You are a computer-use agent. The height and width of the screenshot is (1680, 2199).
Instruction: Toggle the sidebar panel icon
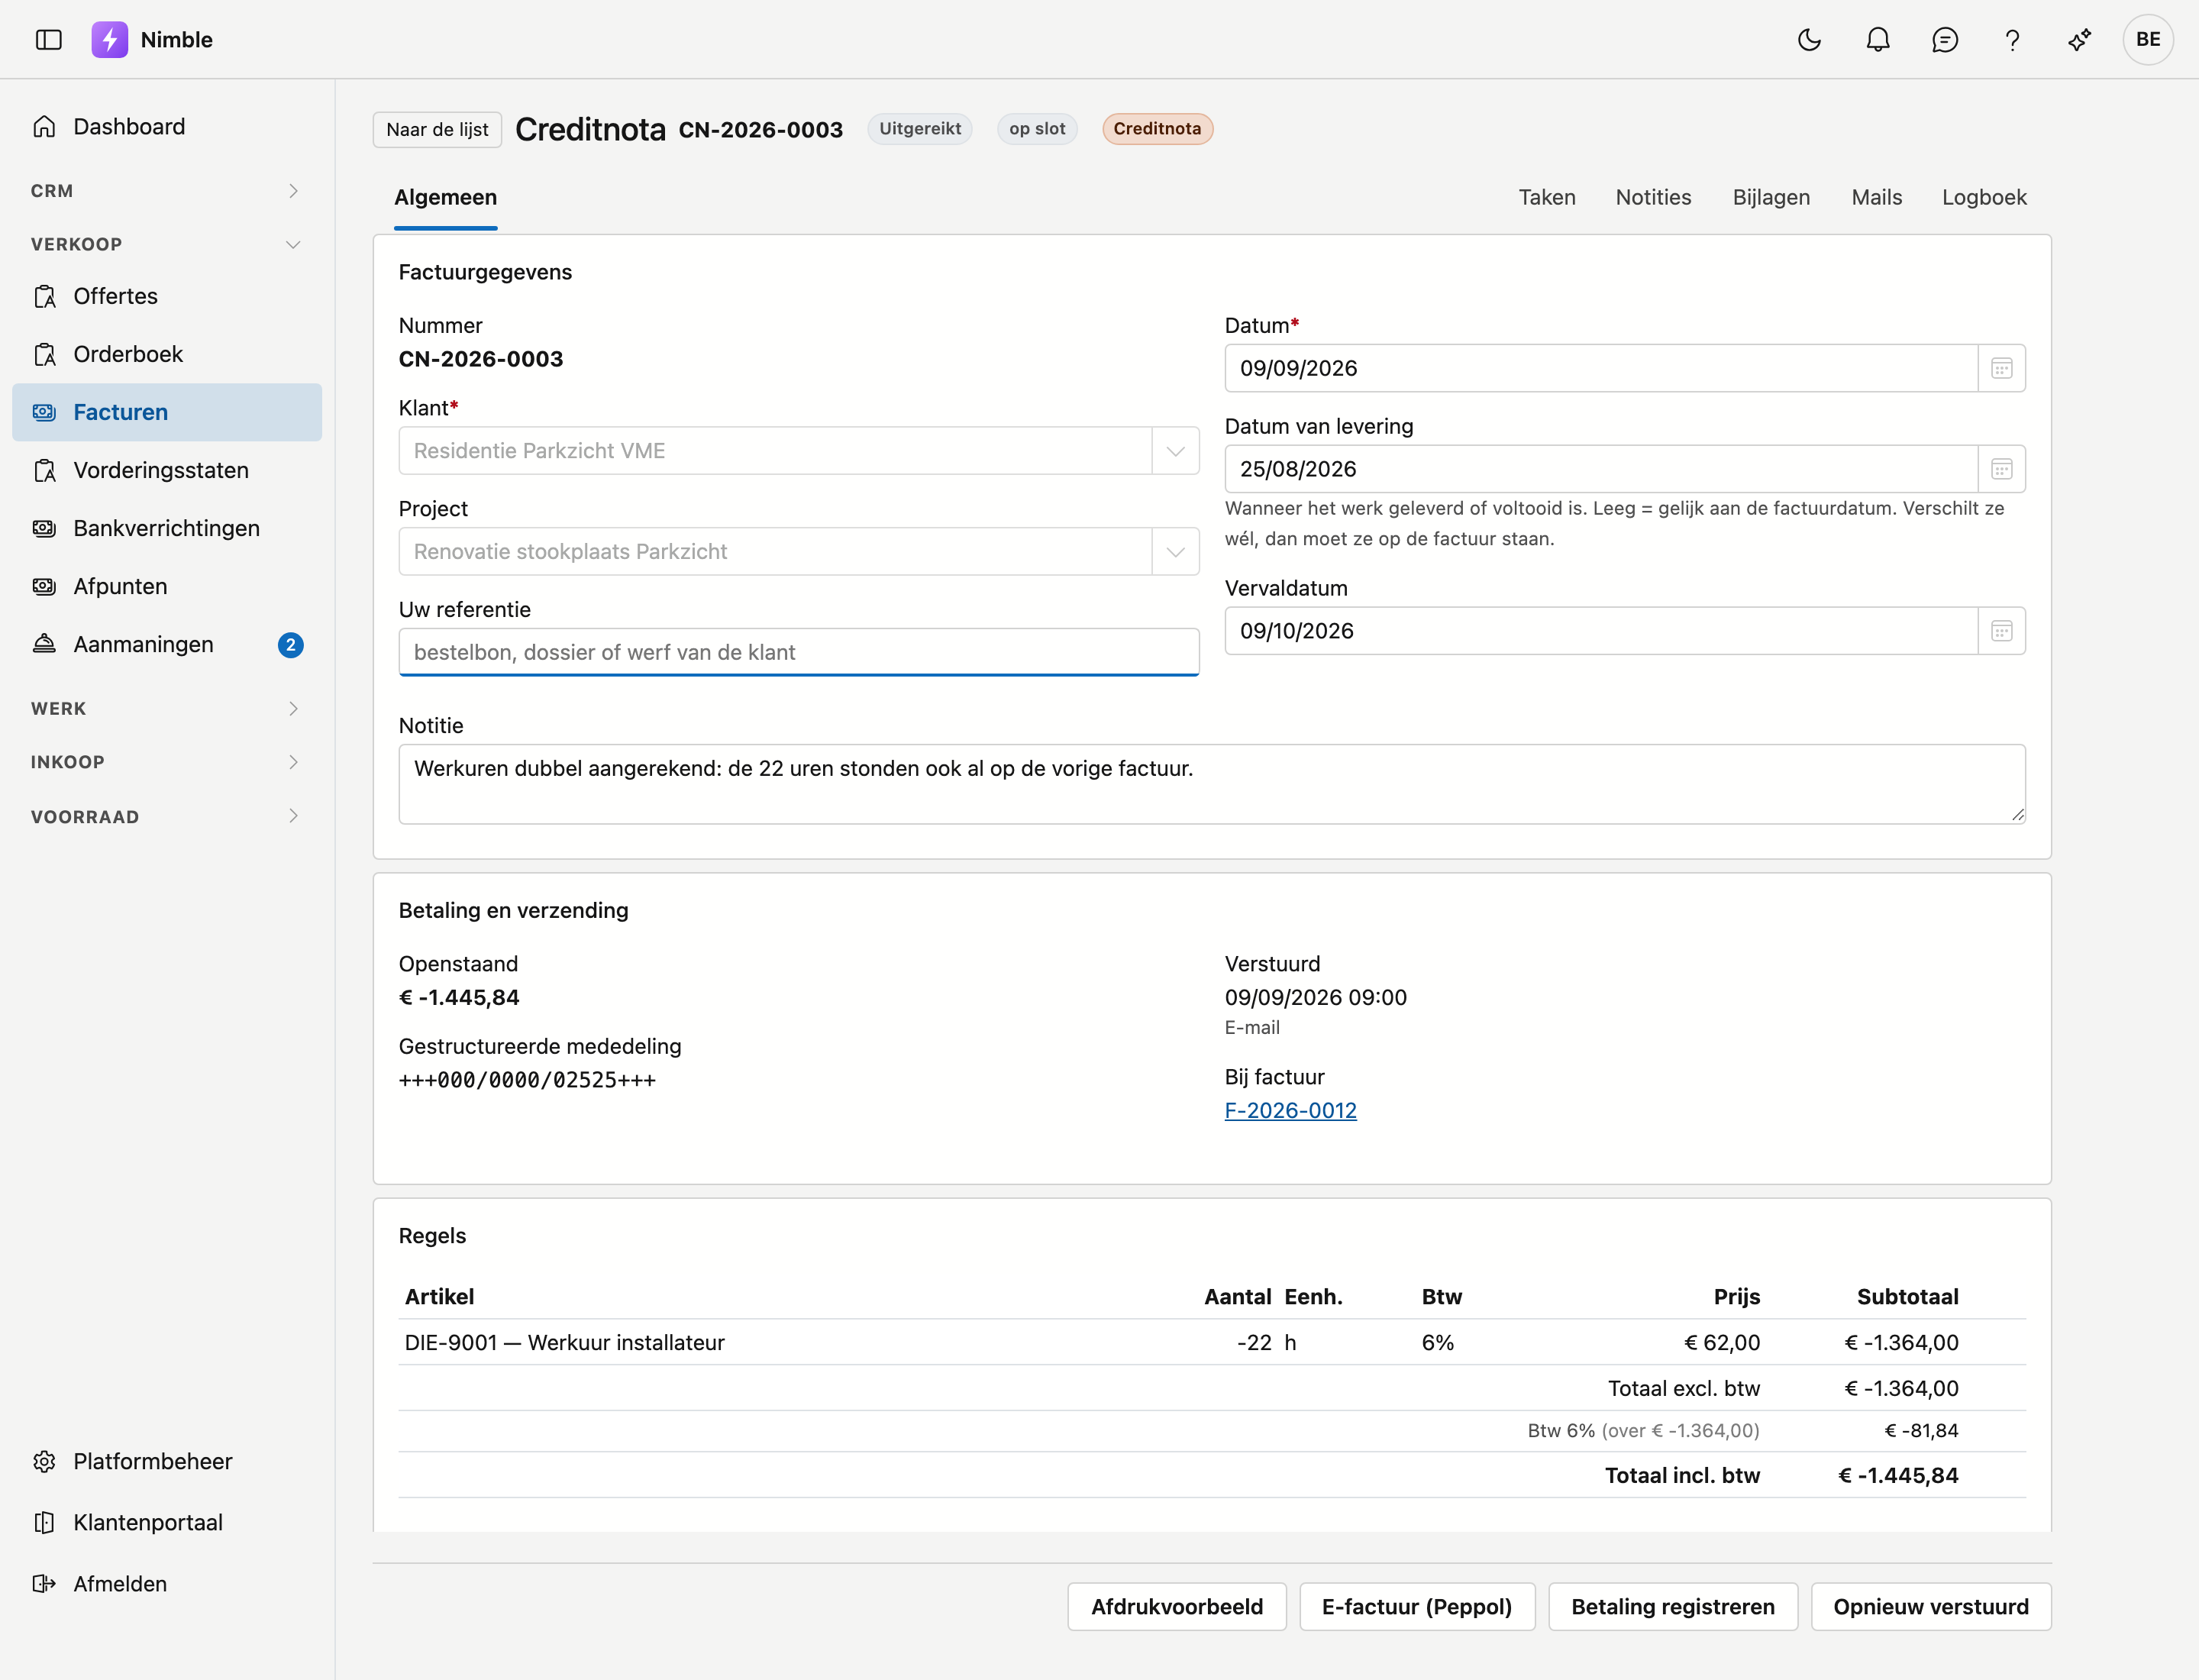point(48,39)
